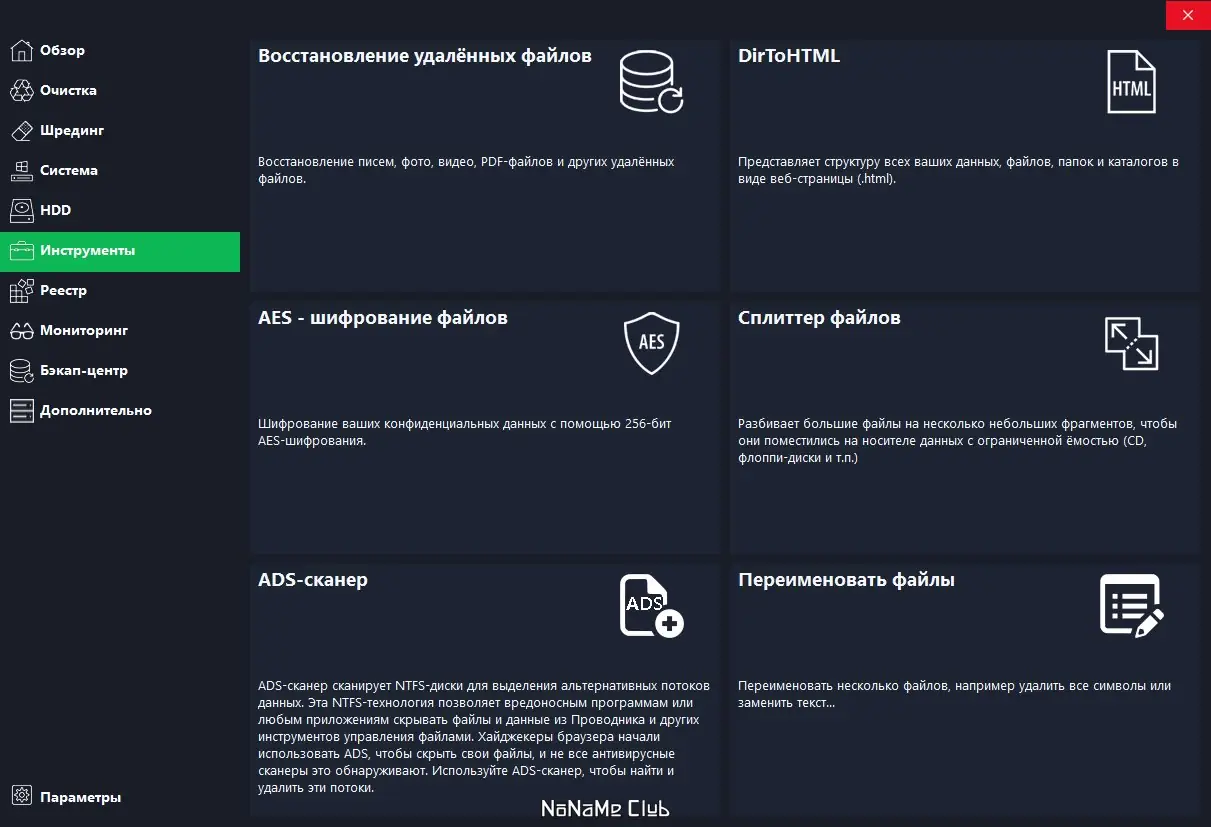The height and width of the screenshot is (827, 1211).
Task: Click the hard drive icon next to HDD
Action: (x=21, y=210)
